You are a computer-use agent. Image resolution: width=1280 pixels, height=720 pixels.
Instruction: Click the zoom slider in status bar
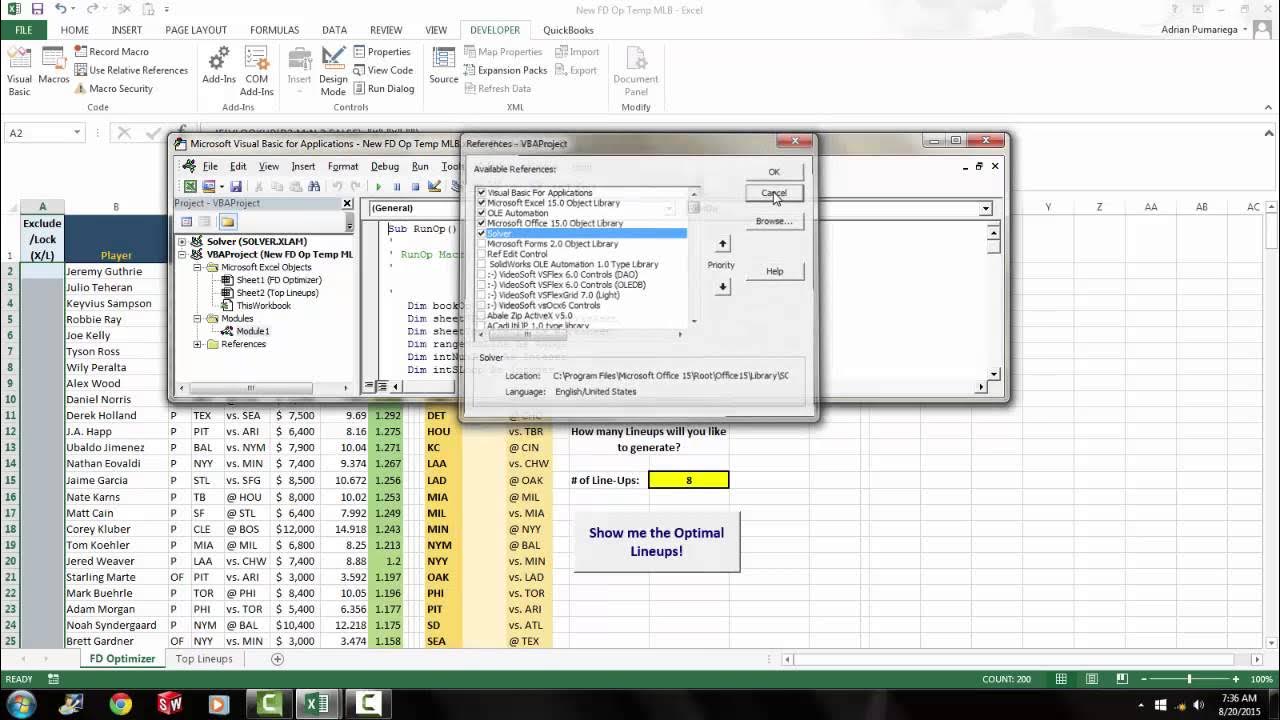[x=1189, y=679]
